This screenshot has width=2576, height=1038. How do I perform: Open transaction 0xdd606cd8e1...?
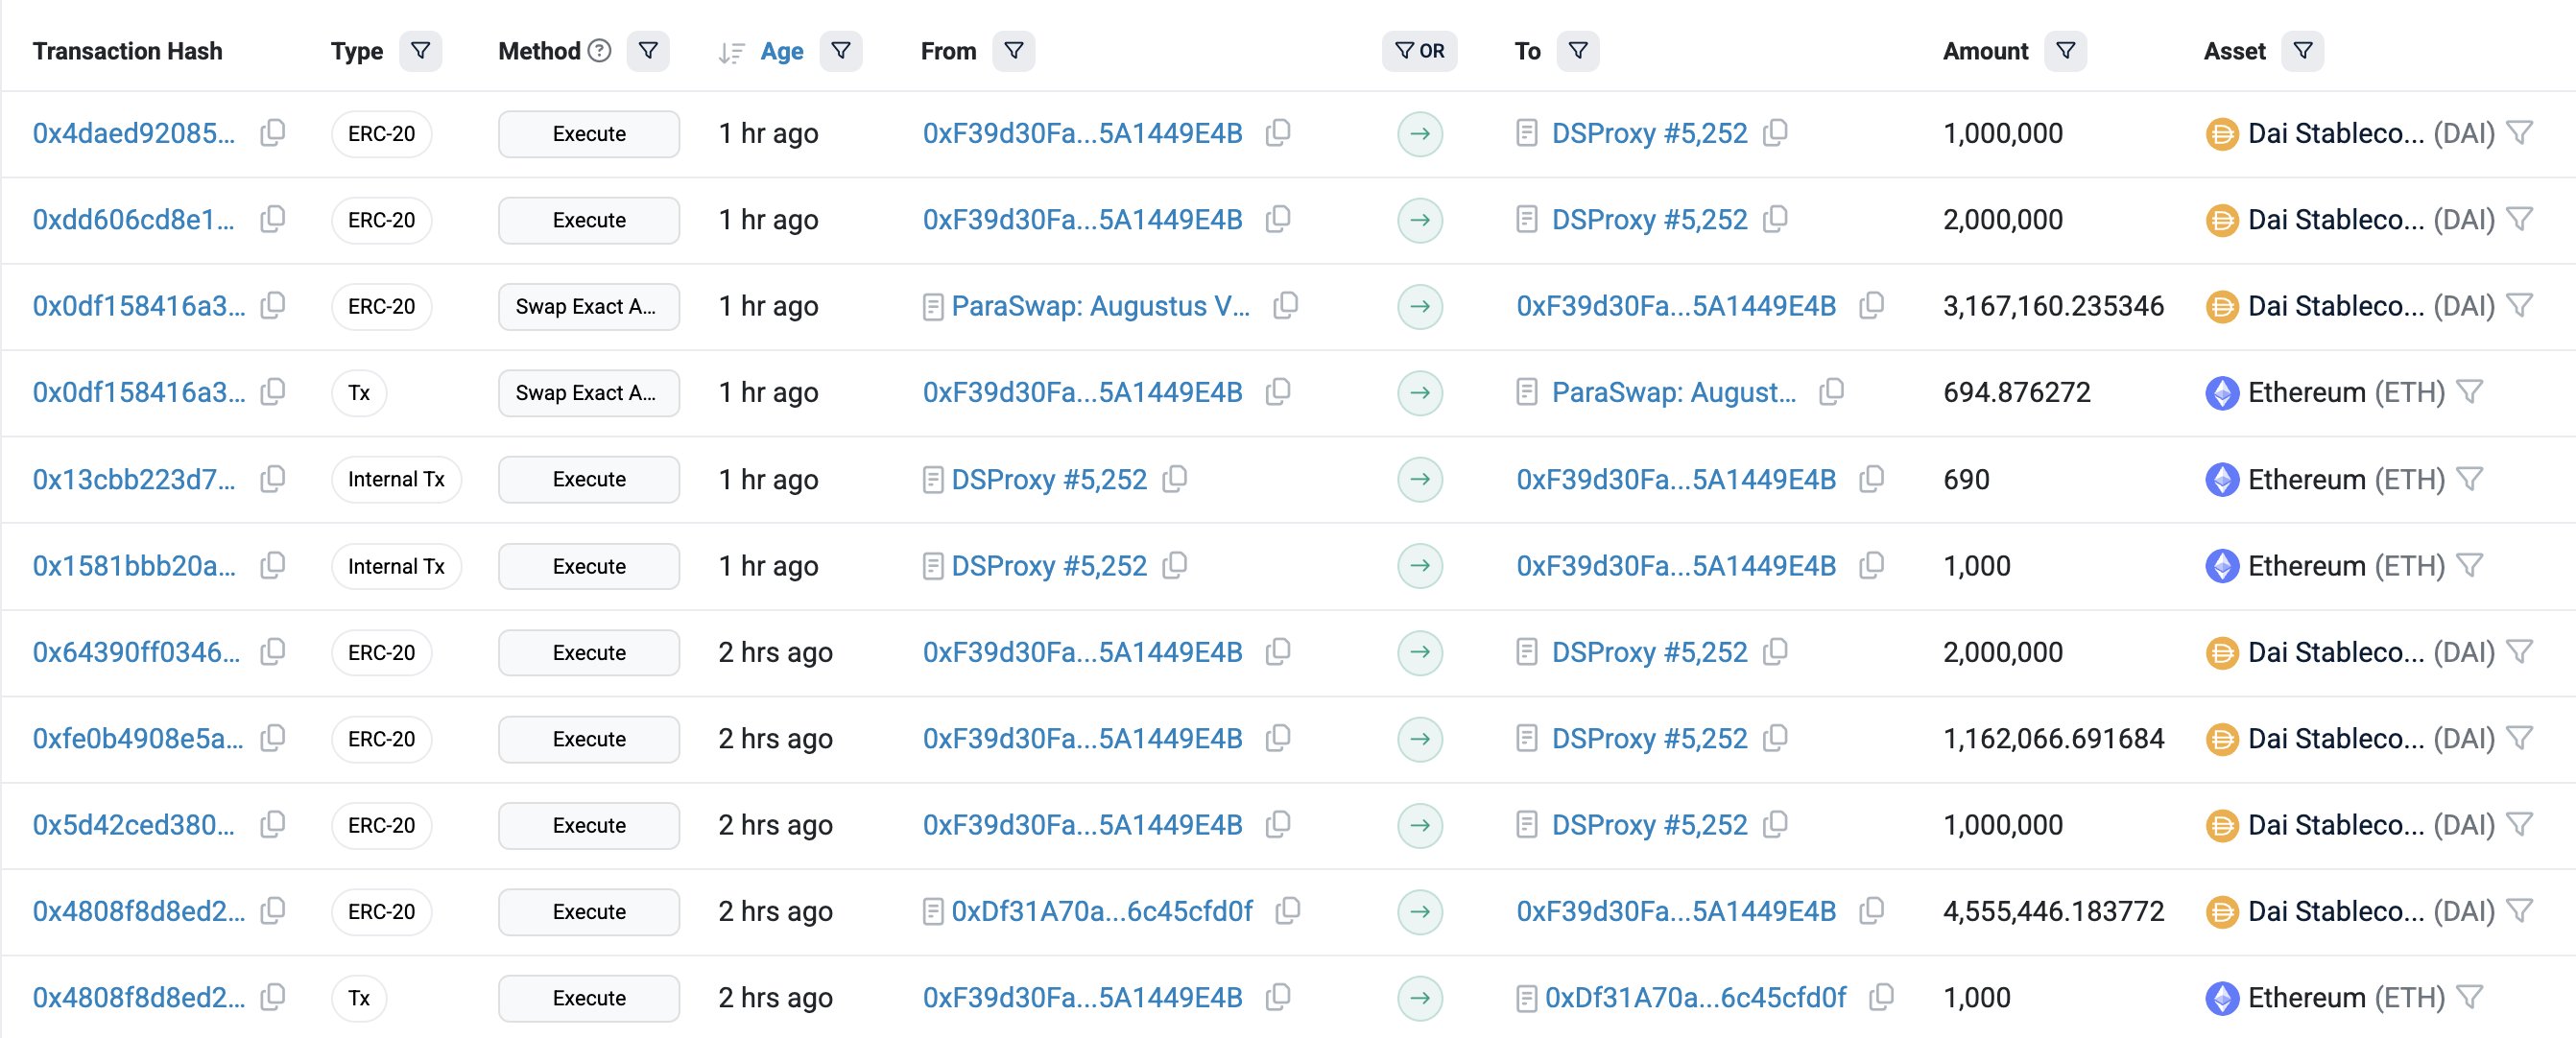click(134, 219)
